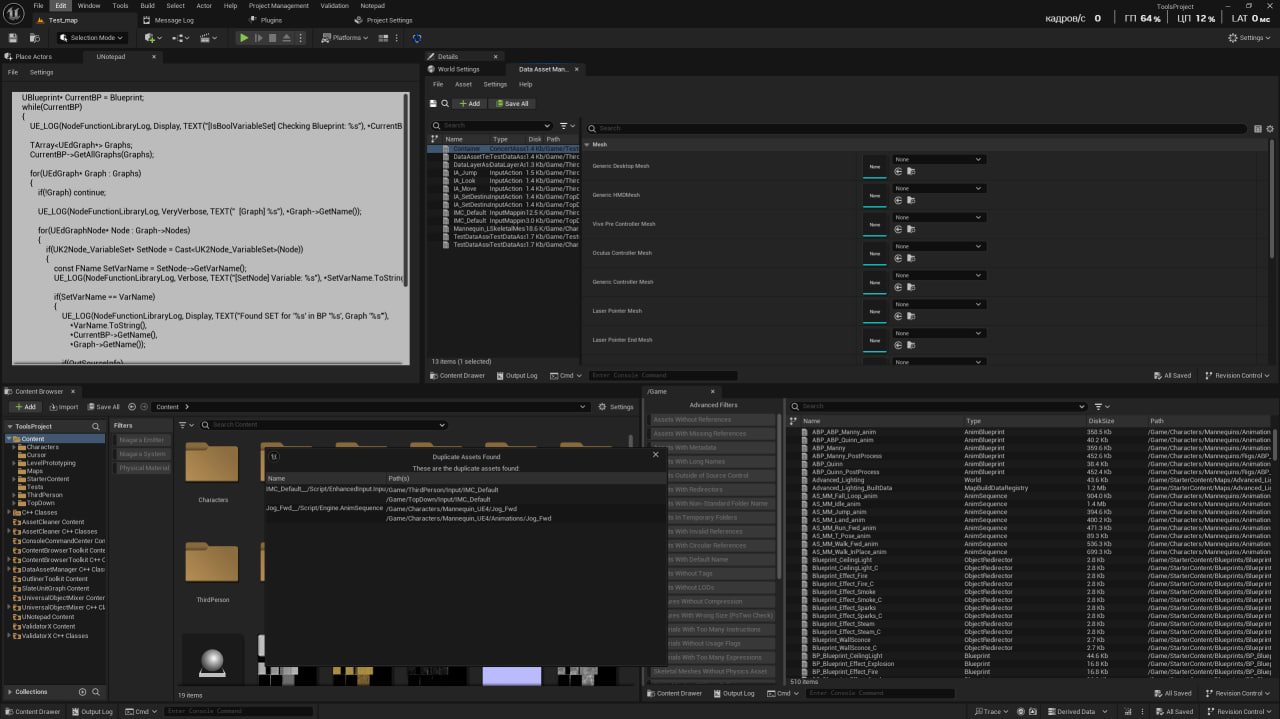Expand the StarterContent folder in tree
1280x719 pixels.
15,479
